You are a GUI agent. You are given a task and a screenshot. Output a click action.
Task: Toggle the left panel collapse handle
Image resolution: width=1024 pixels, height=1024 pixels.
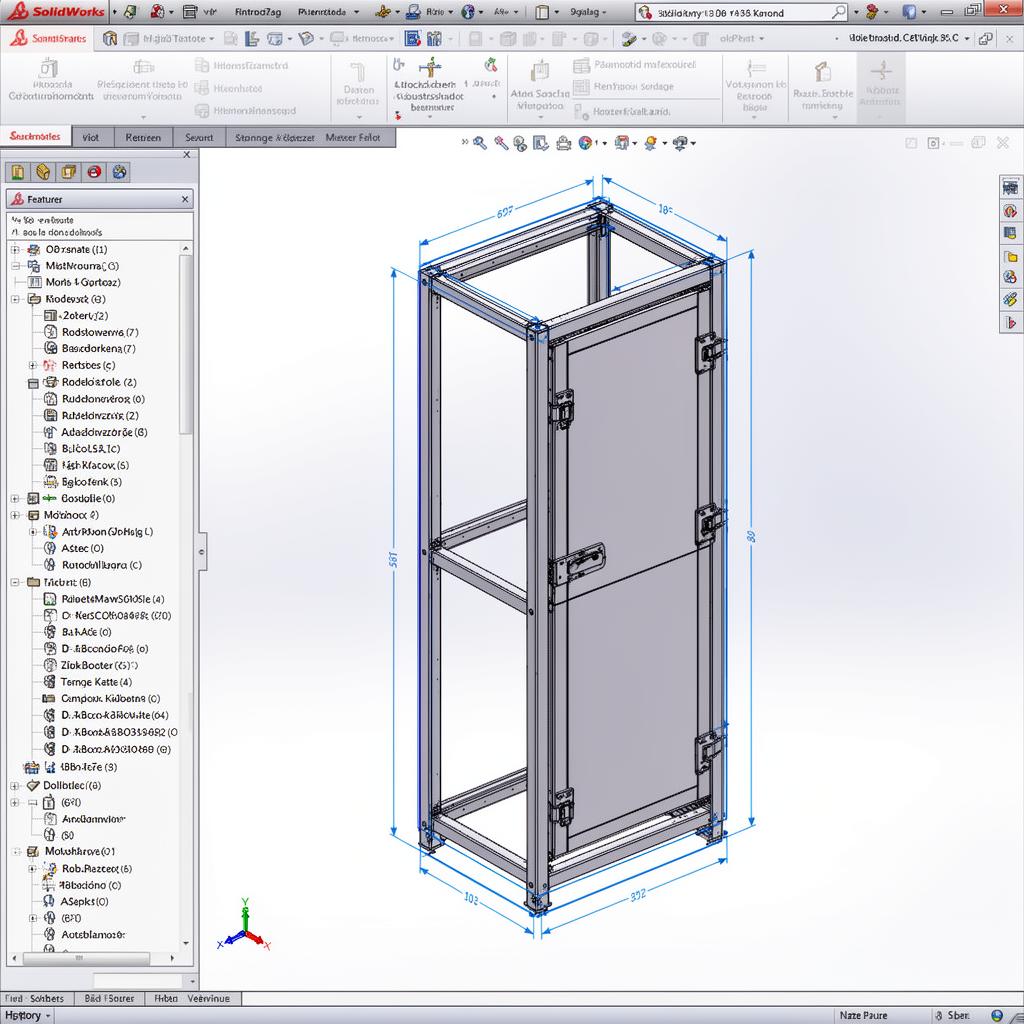(x=202, y=552)
